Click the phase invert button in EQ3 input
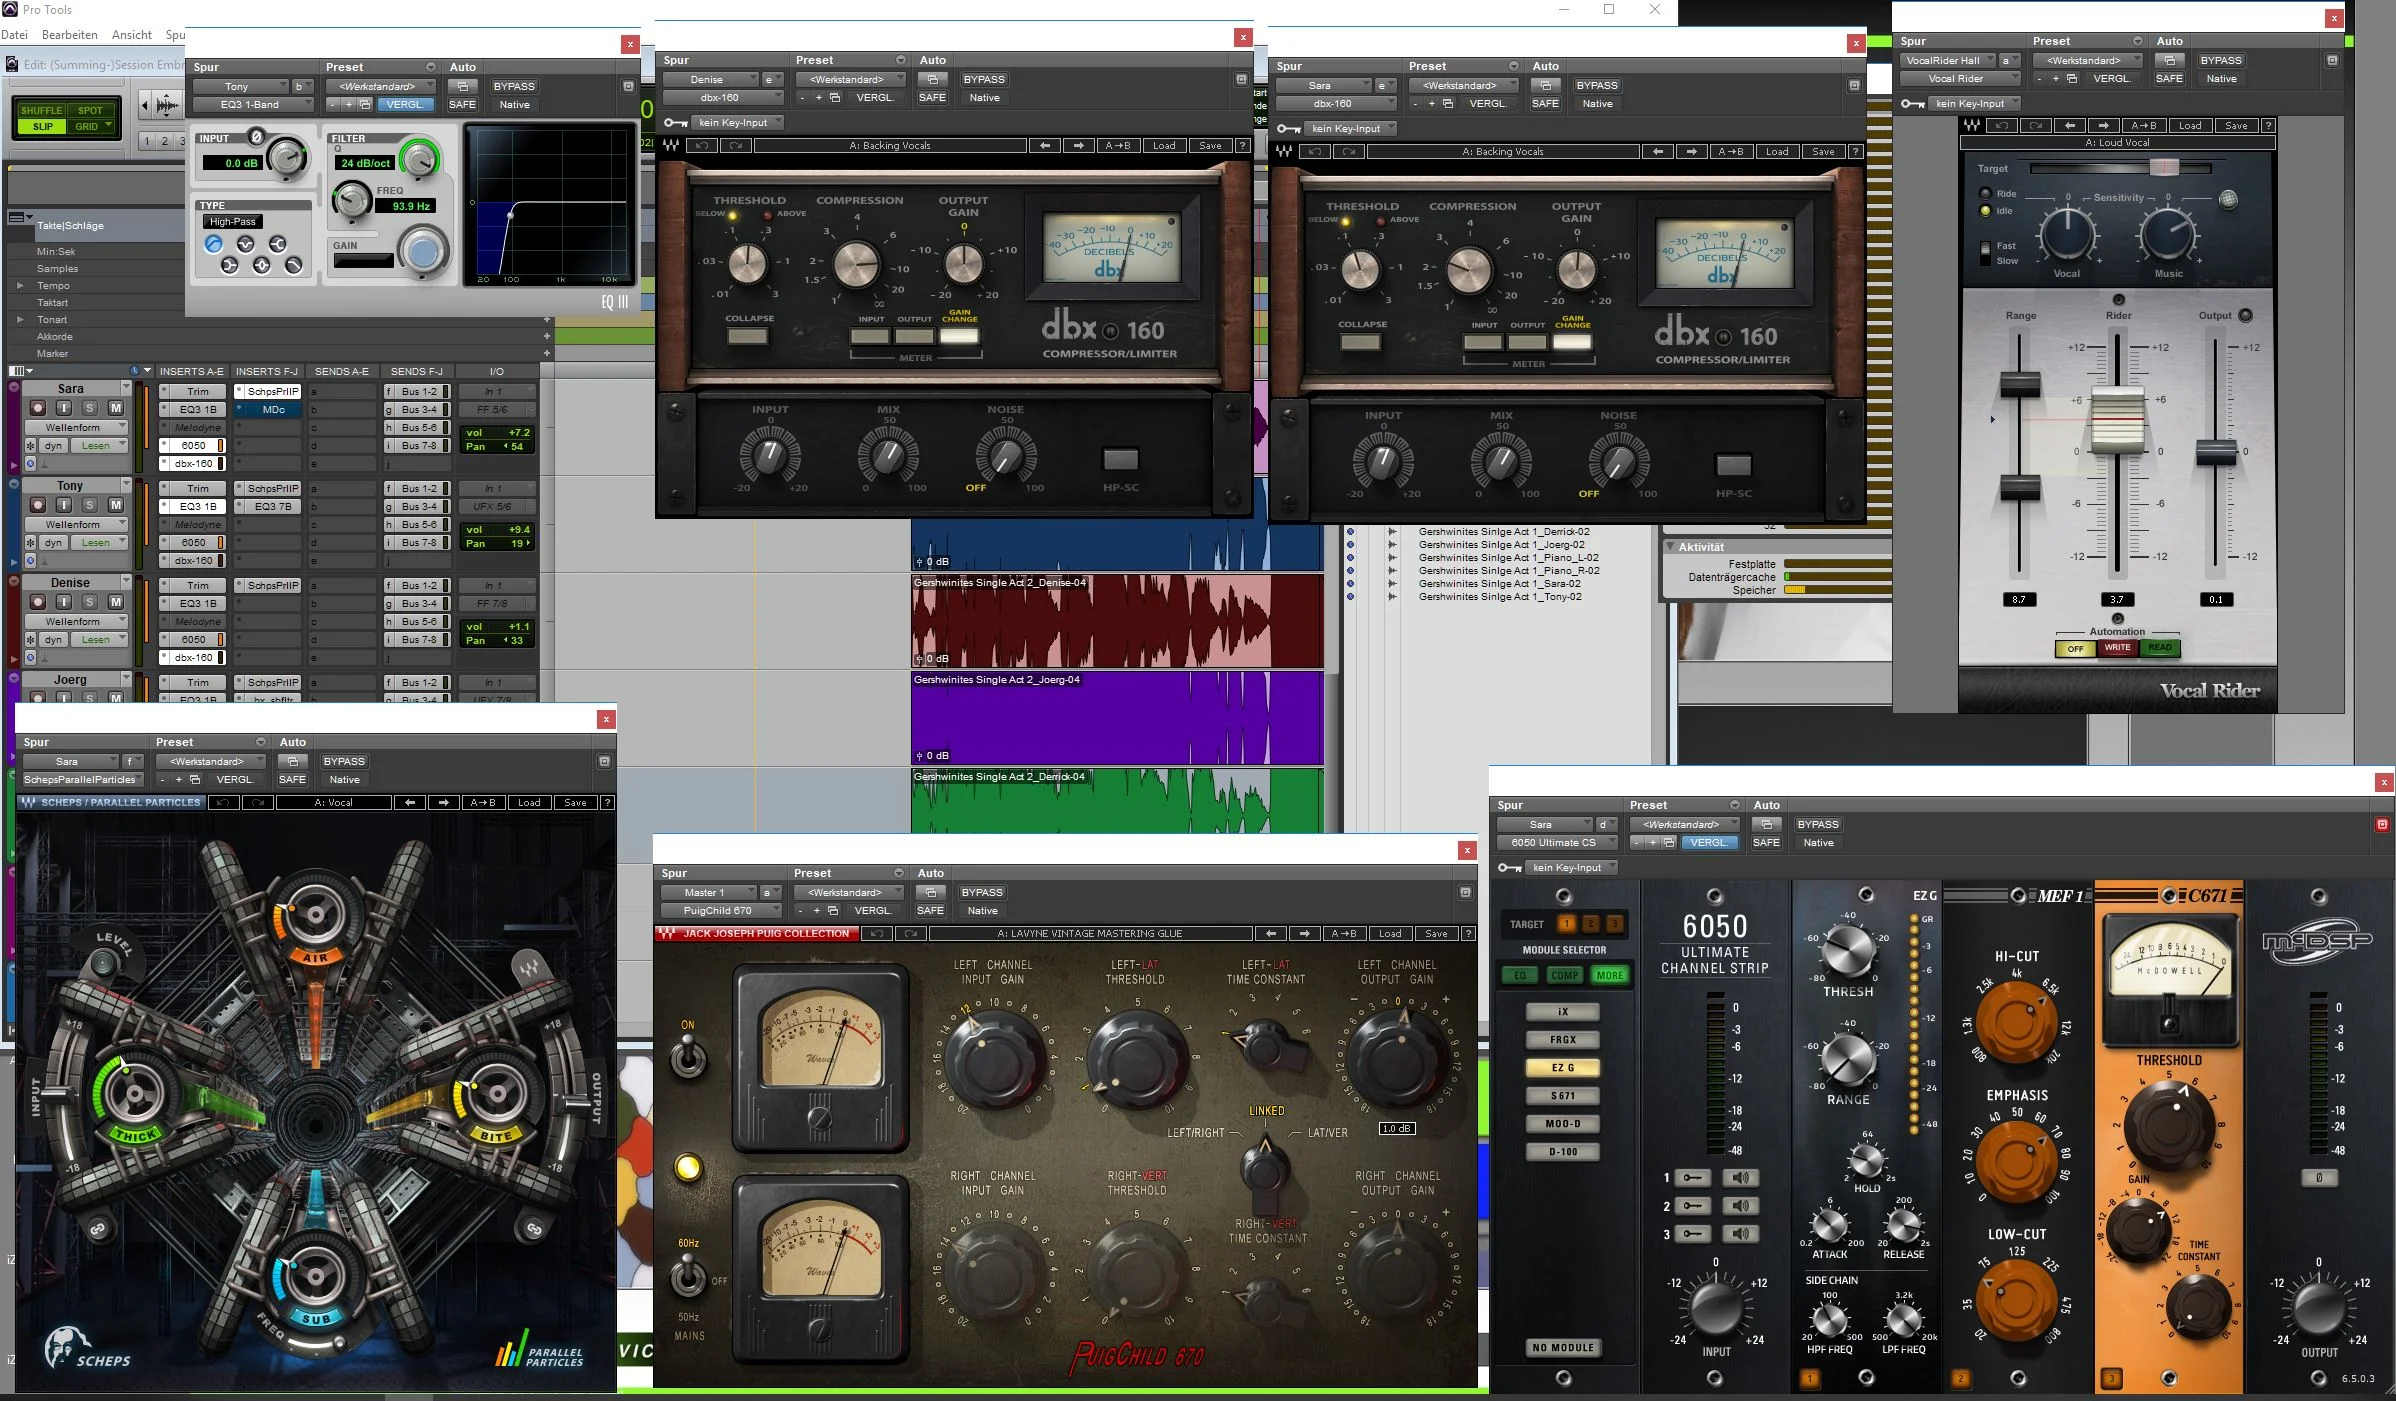 coord(256,137)
